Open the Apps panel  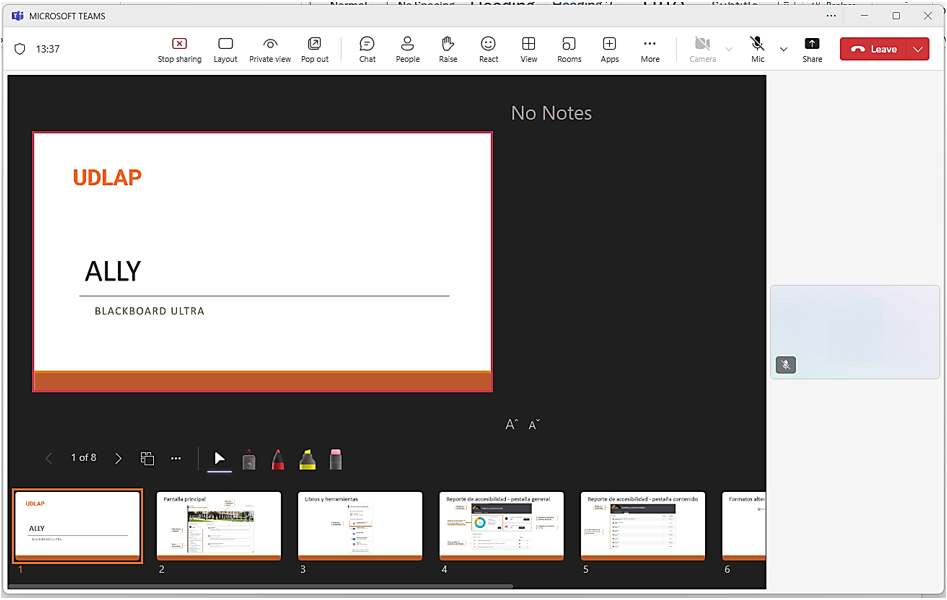point(609,49)
